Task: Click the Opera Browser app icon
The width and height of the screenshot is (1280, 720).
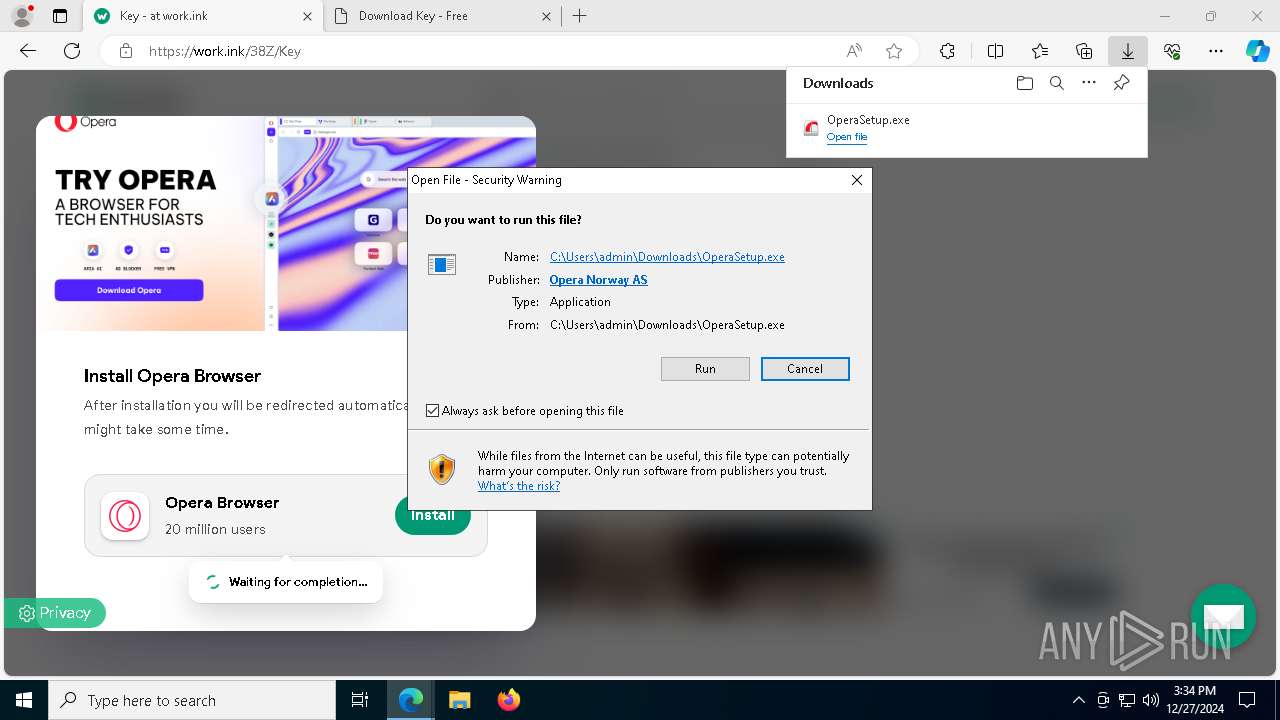Action: point(125,516)
